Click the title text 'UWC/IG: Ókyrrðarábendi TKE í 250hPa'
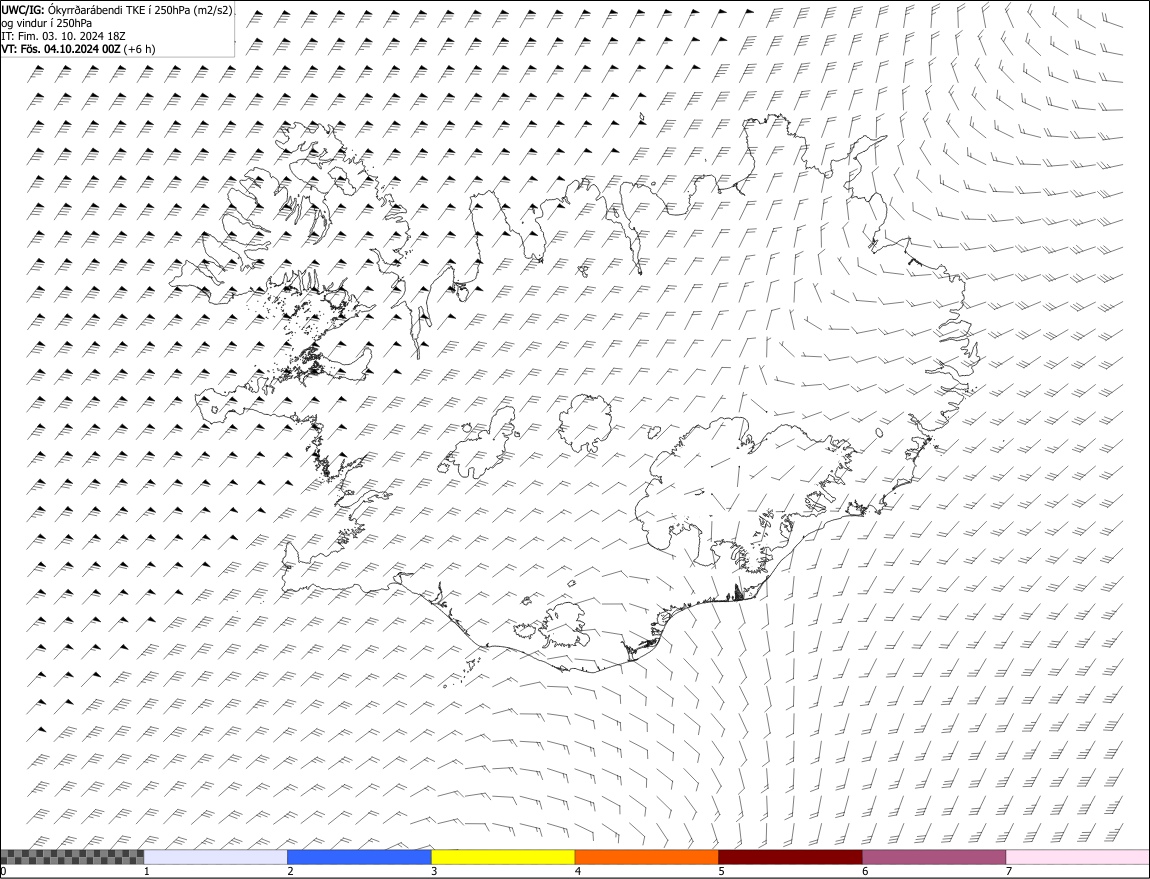1150x879 pixels. [x=95, y=11]
